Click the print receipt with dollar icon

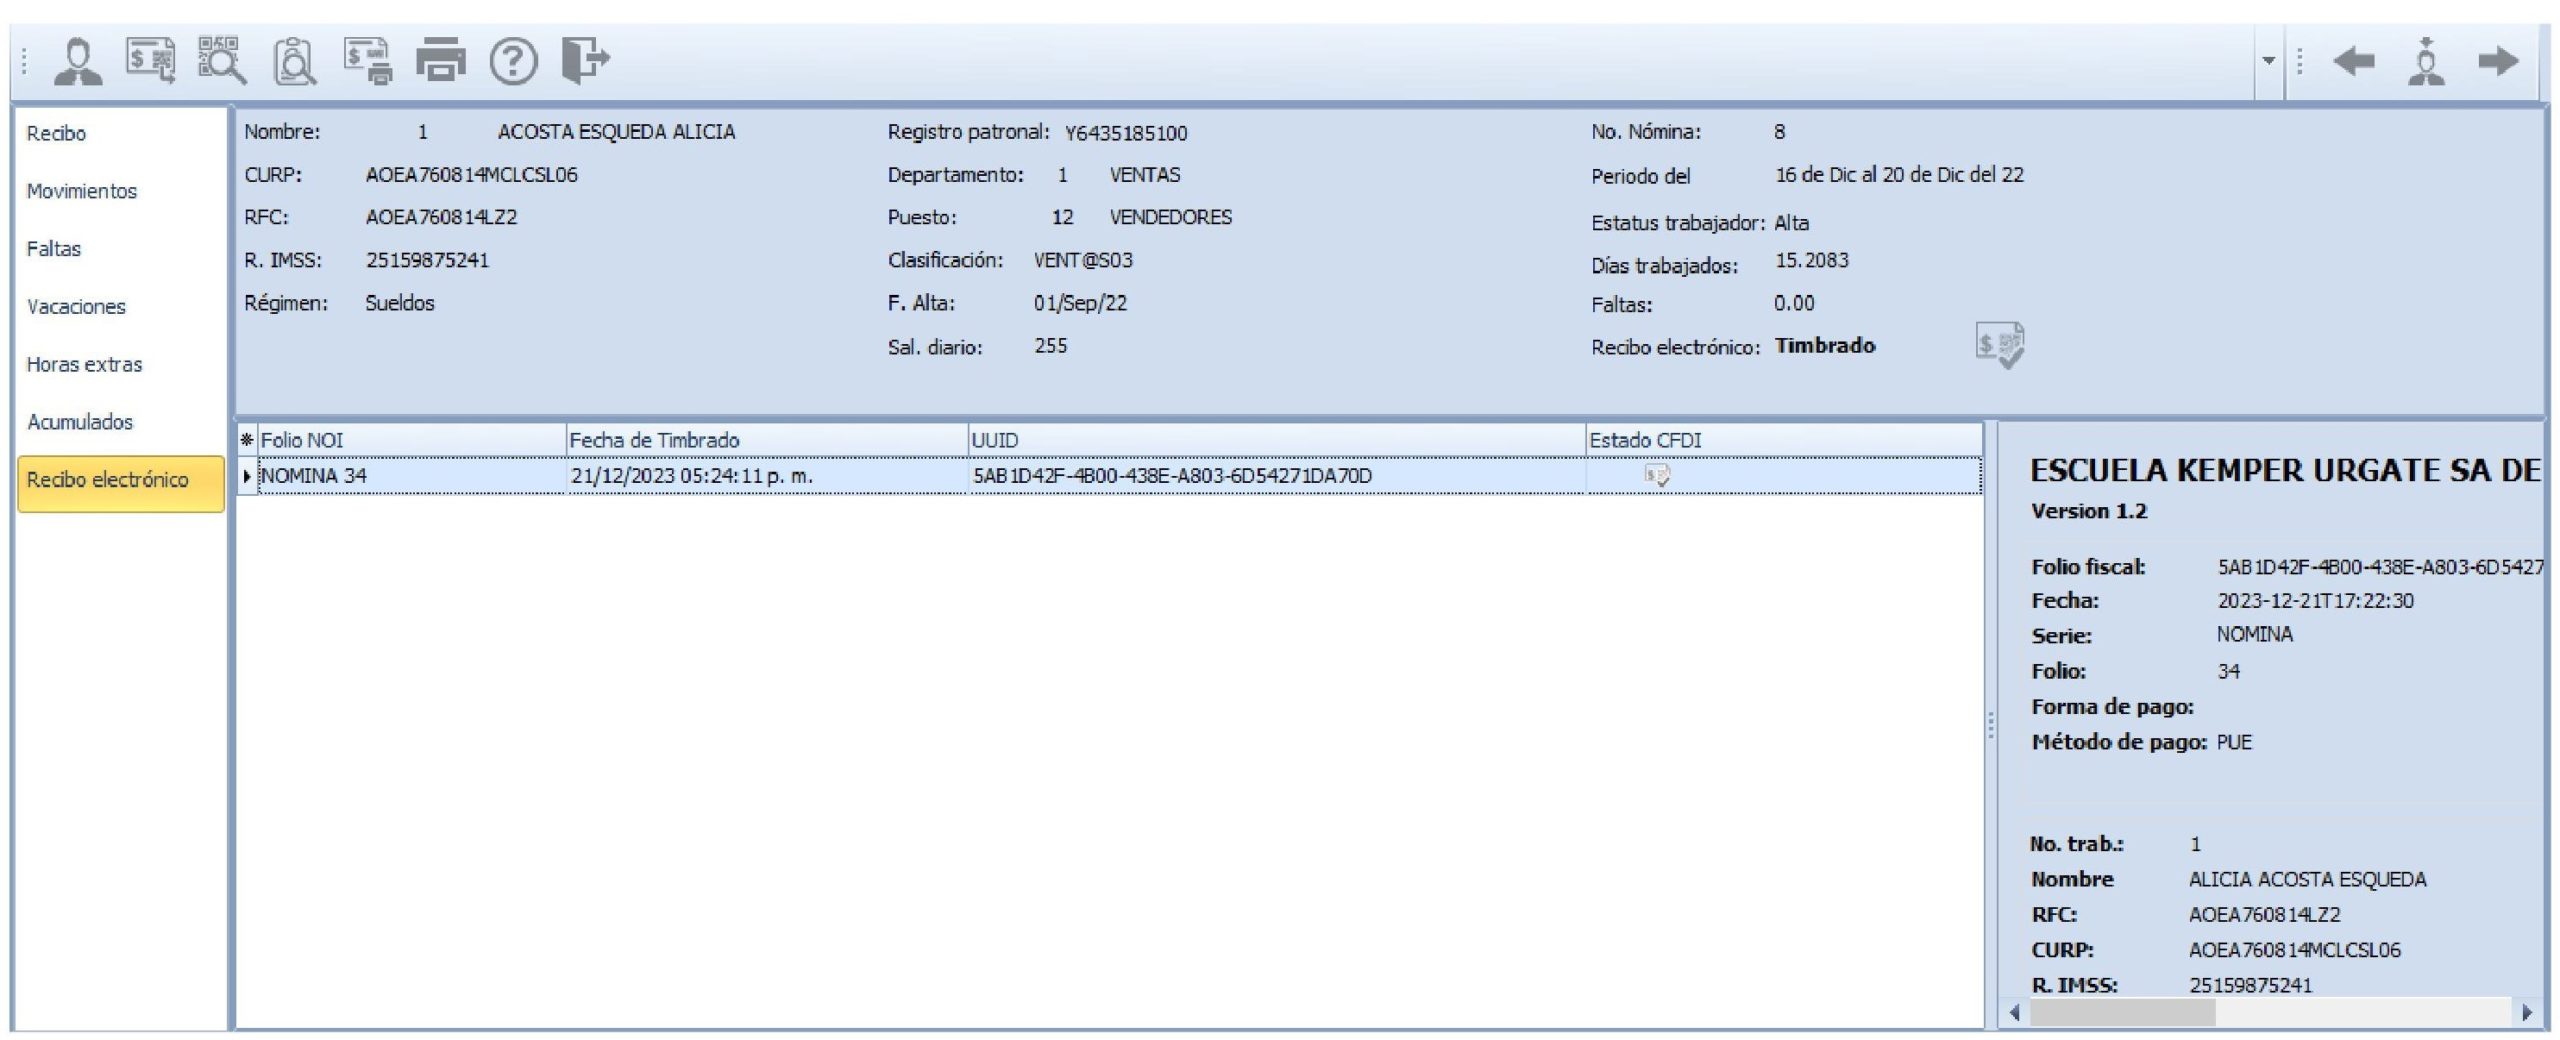pyautogui.click(x=368, y=61)
